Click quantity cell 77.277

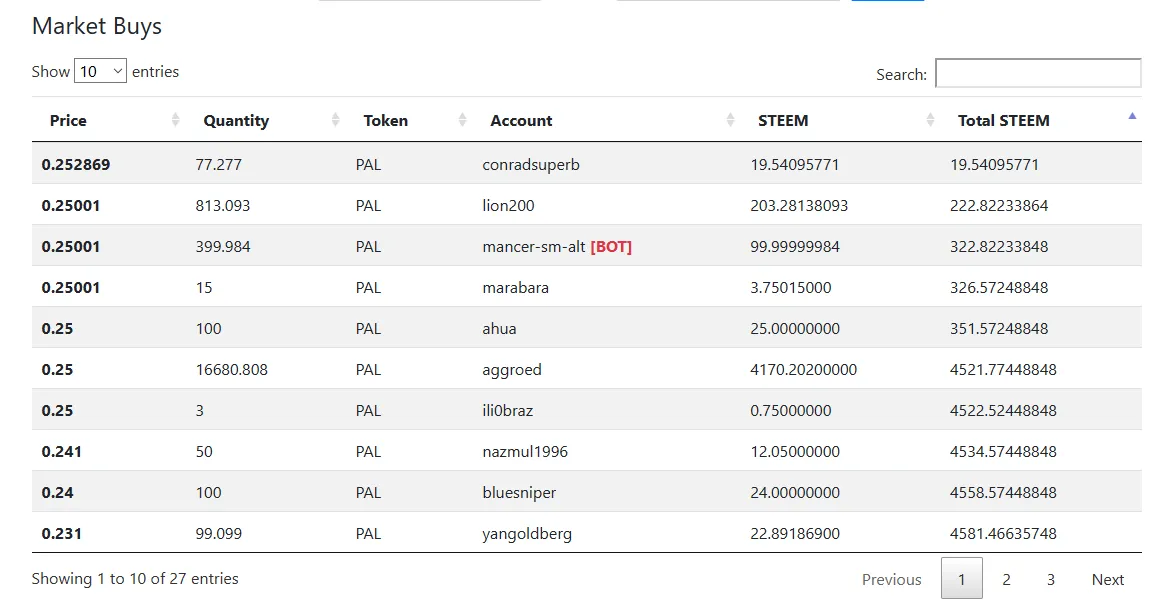pyautogui.click(x=218, y=165)
